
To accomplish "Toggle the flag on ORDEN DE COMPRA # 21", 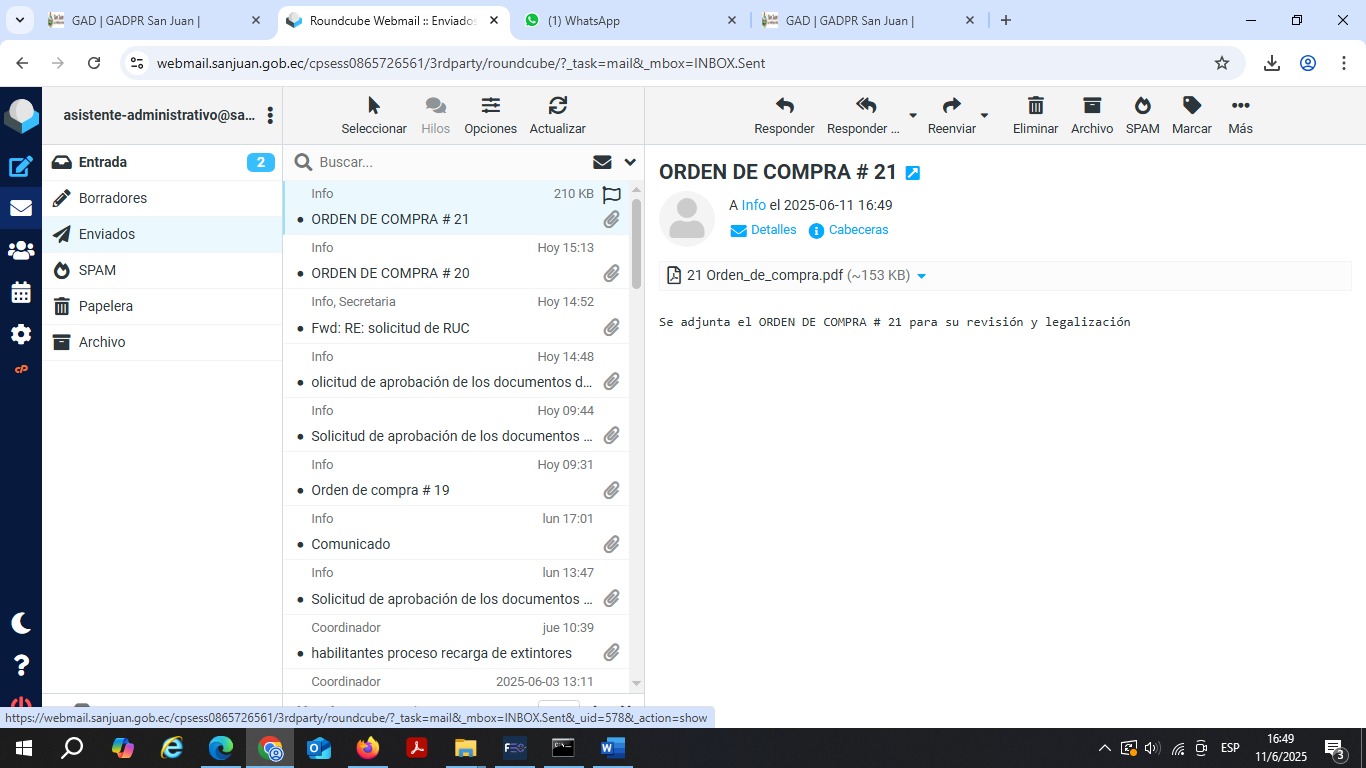I will point(612,195).
